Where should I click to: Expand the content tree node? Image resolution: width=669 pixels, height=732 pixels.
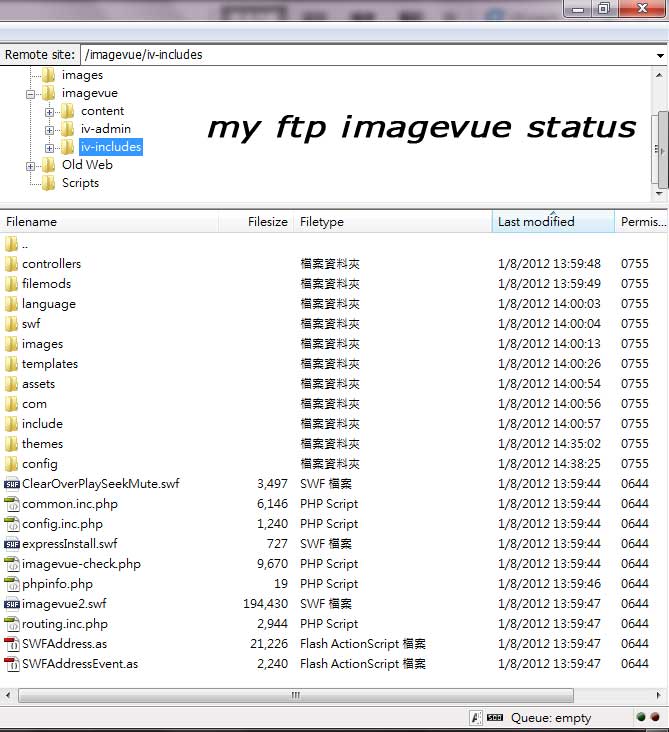49,112
